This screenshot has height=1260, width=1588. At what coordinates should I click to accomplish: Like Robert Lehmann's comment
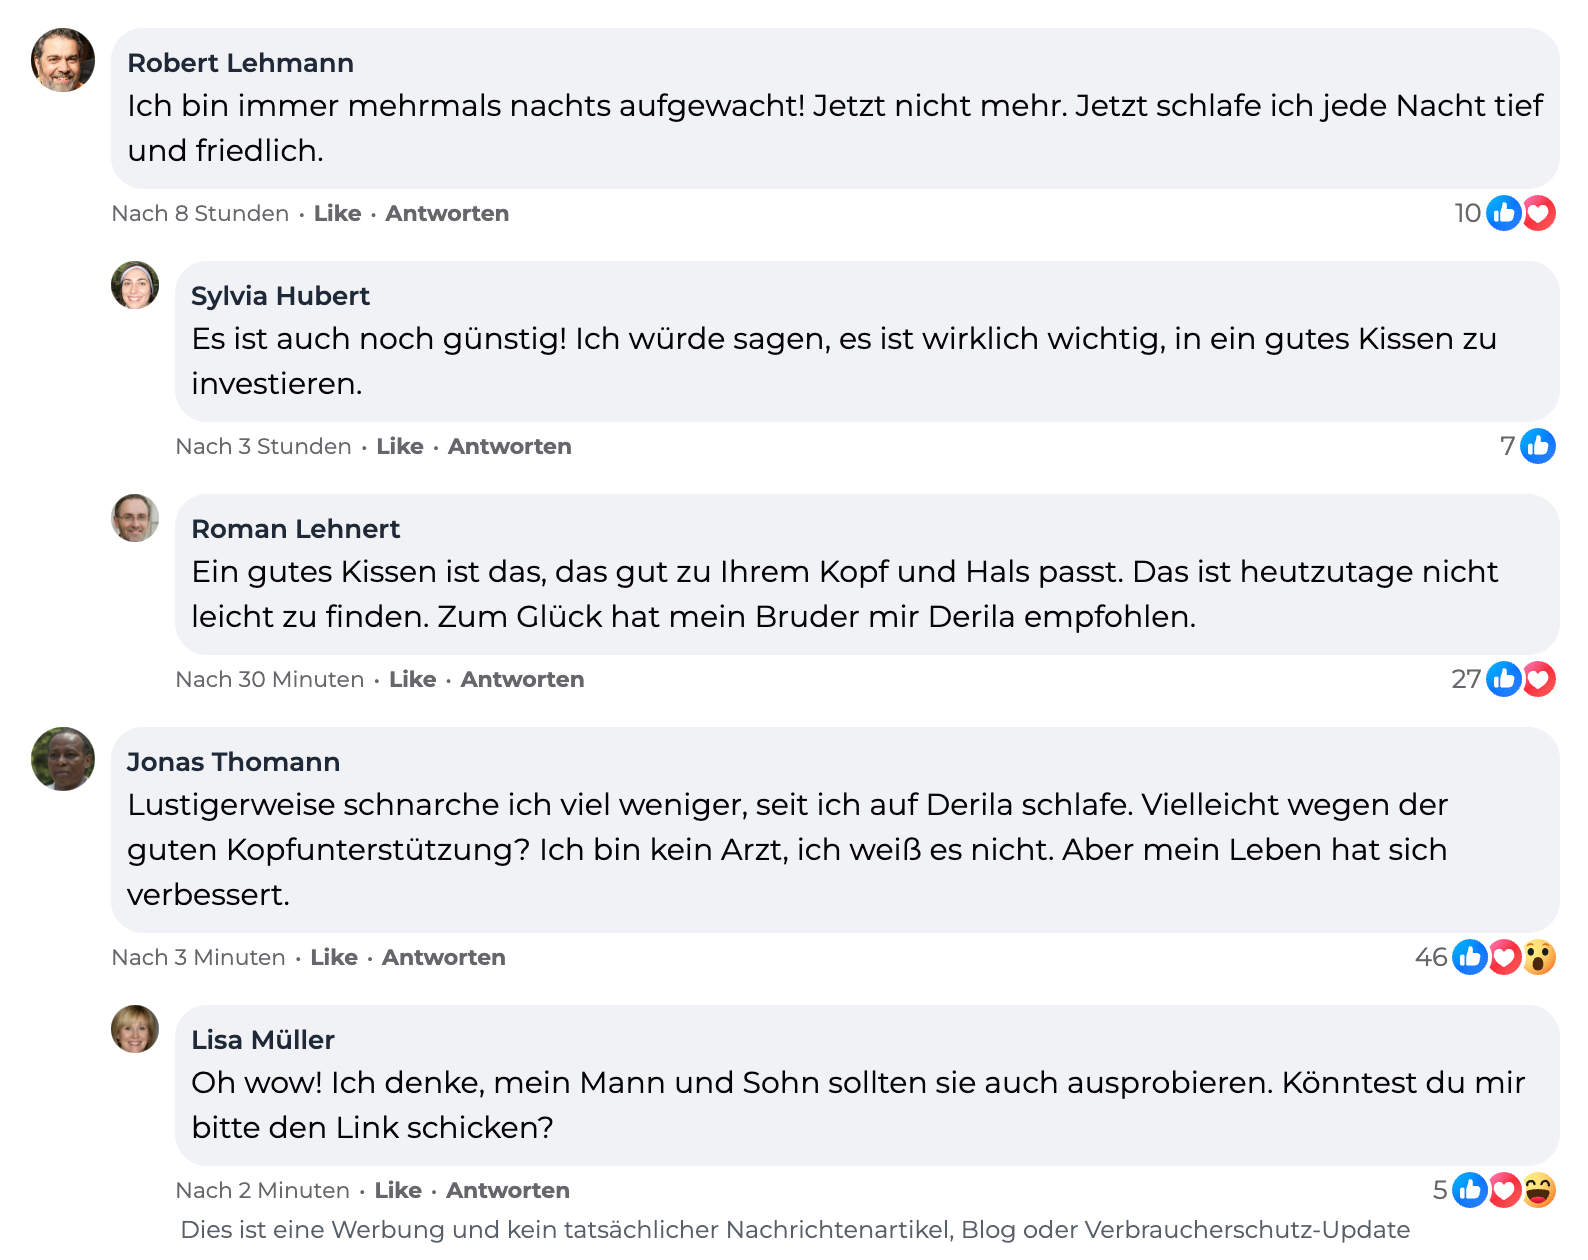point(337,213)
